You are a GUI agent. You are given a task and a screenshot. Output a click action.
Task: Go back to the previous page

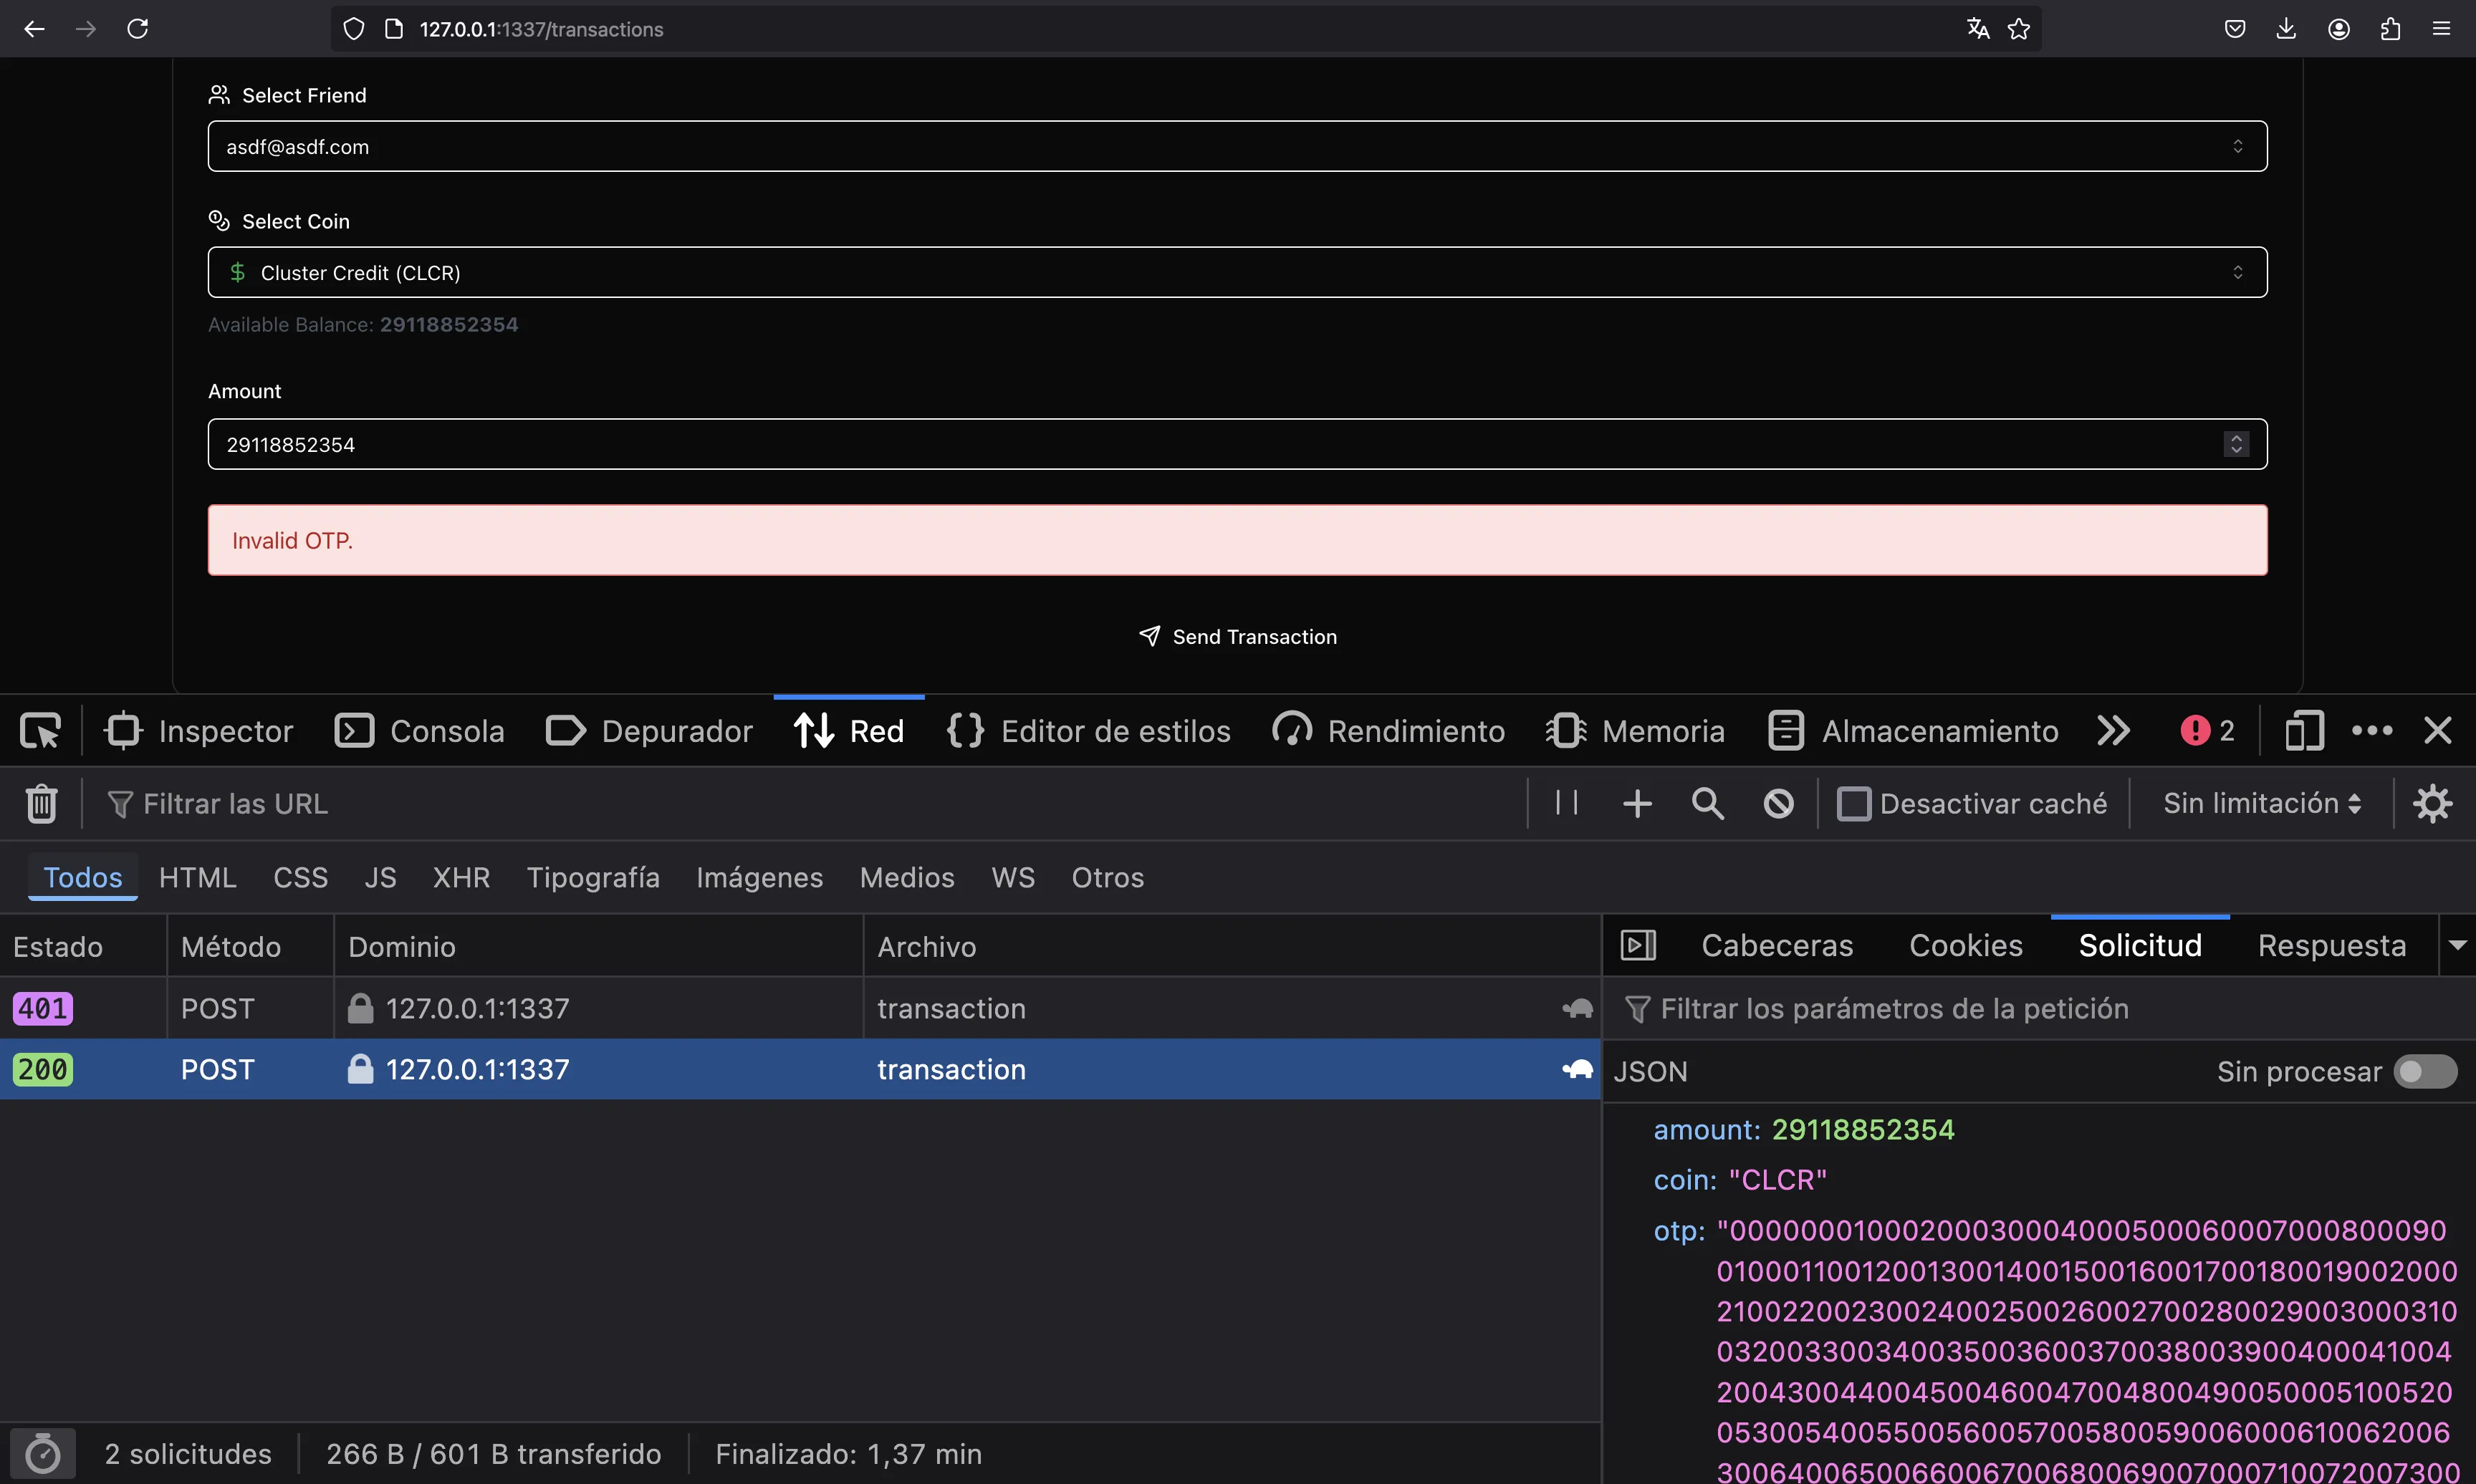34,29
